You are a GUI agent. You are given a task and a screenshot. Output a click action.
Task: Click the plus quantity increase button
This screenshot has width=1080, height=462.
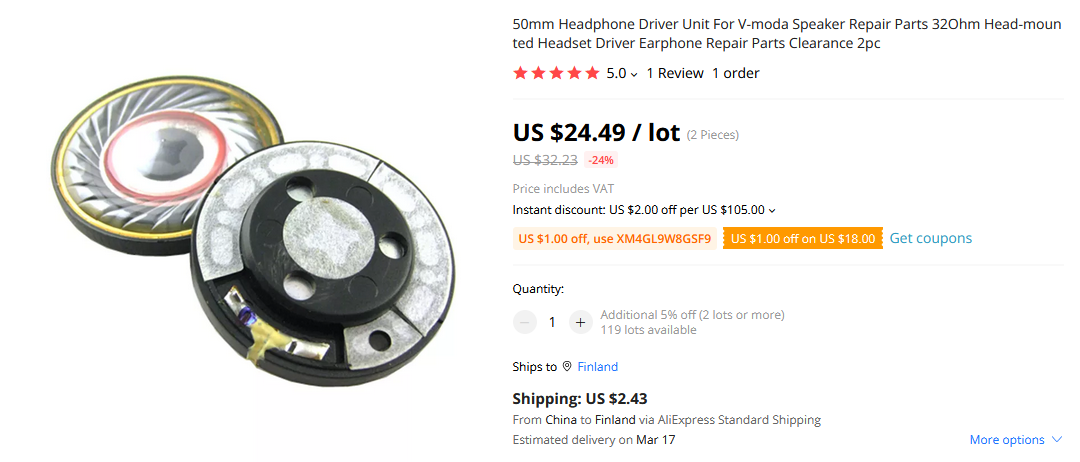point(581,322)
